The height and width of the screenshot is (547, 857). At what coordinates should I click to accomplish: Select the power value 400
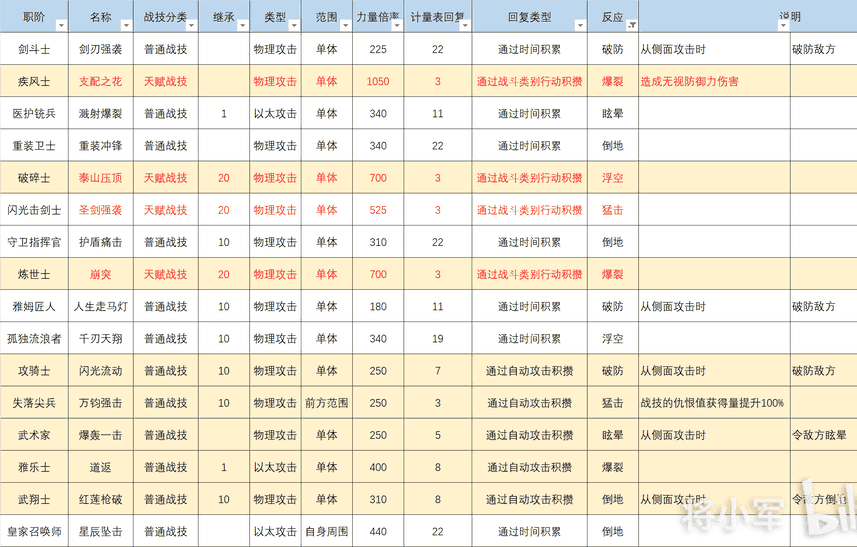(378, 467)
